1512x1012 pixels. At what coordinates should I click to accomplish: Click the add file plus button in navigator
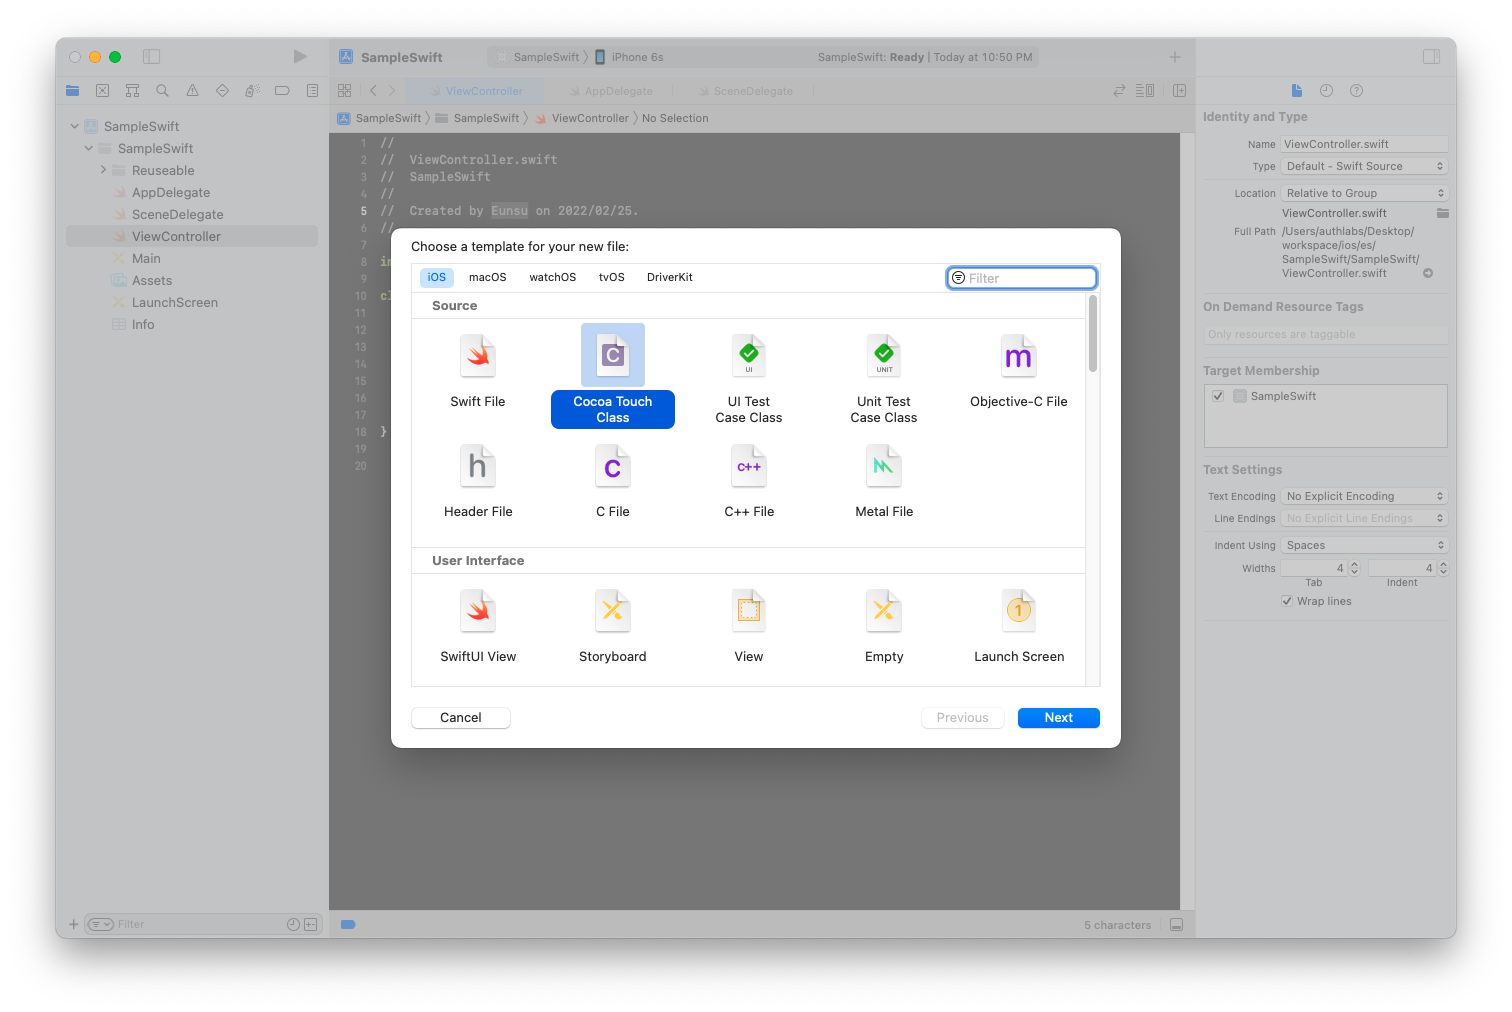click(x=73, y=924)
